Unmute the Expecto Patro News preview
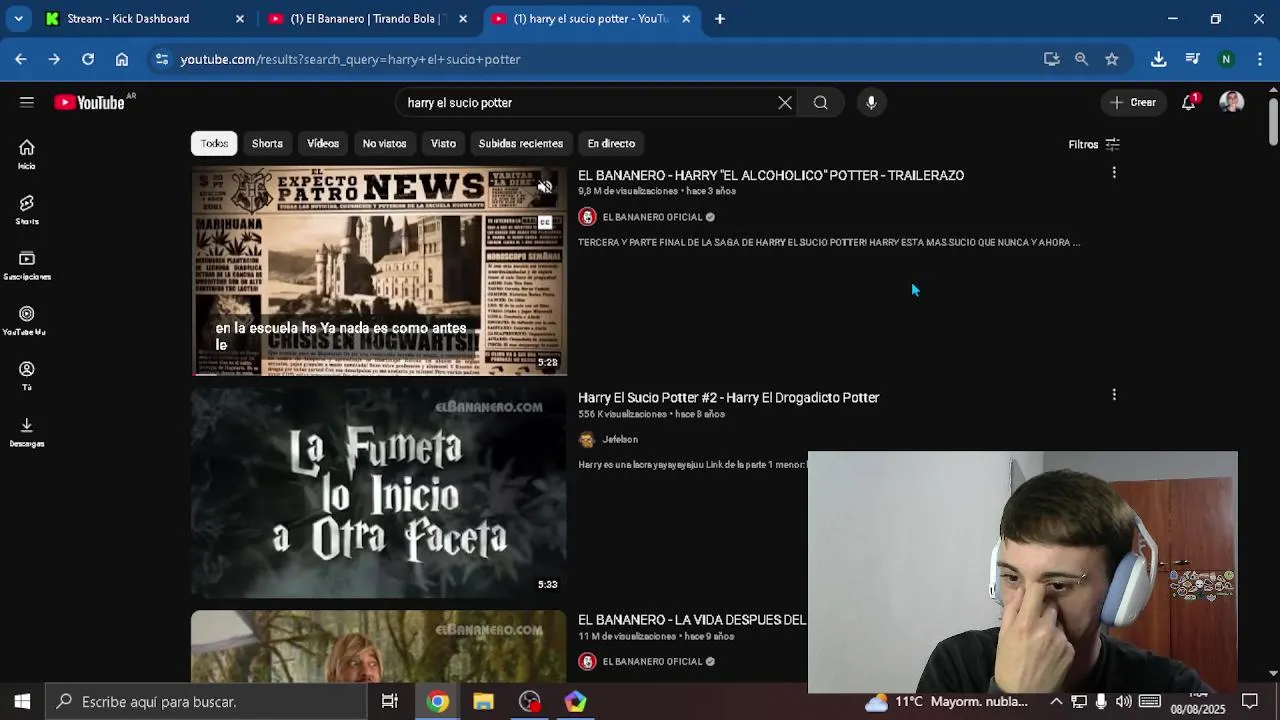 click(545, 187)
